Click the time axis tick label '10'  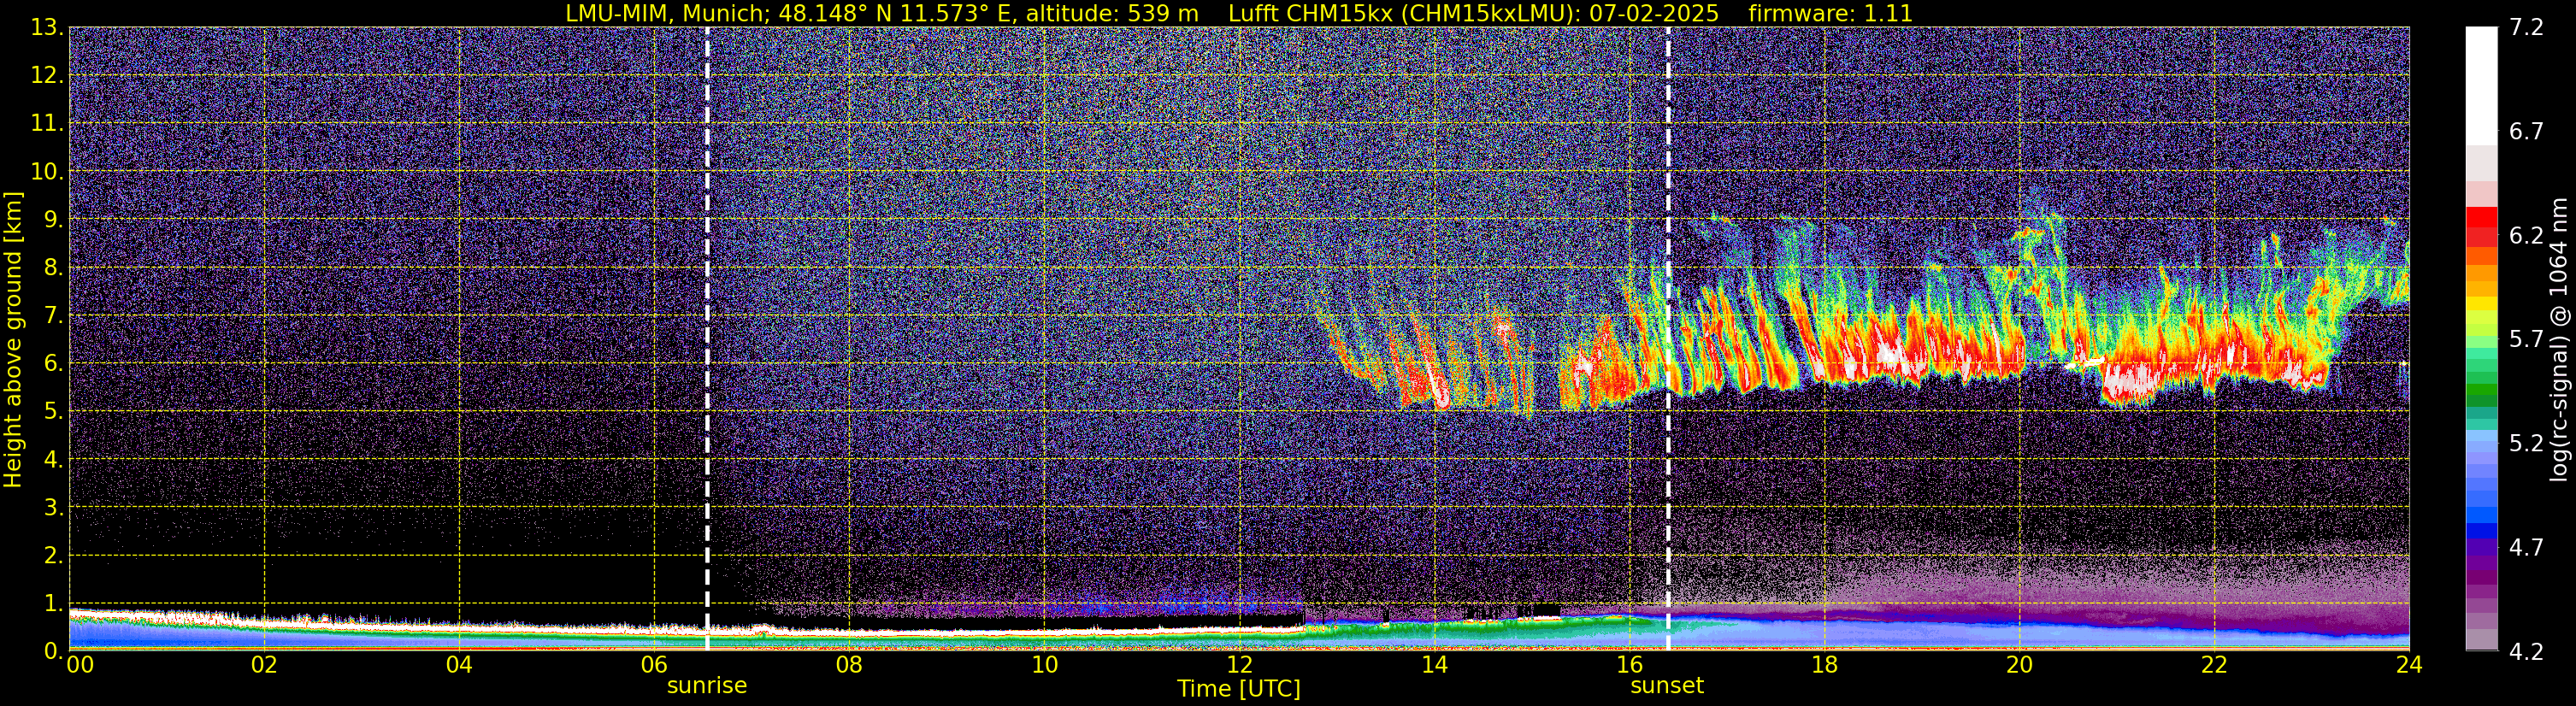[1044, 665]
